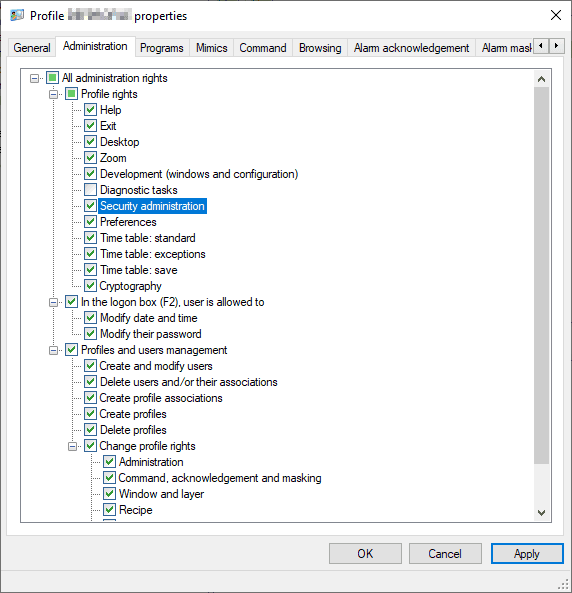The height and width of the screenshot is (593, 572).
Task: Toggle the Profile rights tri-state box
Action: tap(72, 94)
